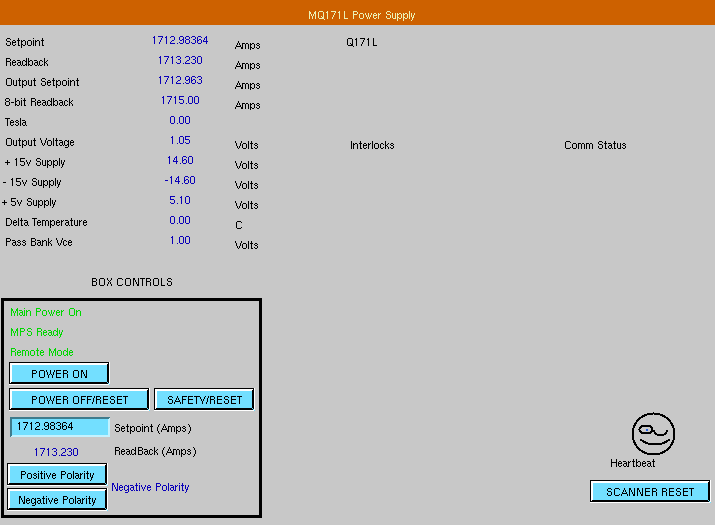This screenshot has width=715, height=525.
Task: Click the Tesla value 0.00
Action: coord(180,120)
